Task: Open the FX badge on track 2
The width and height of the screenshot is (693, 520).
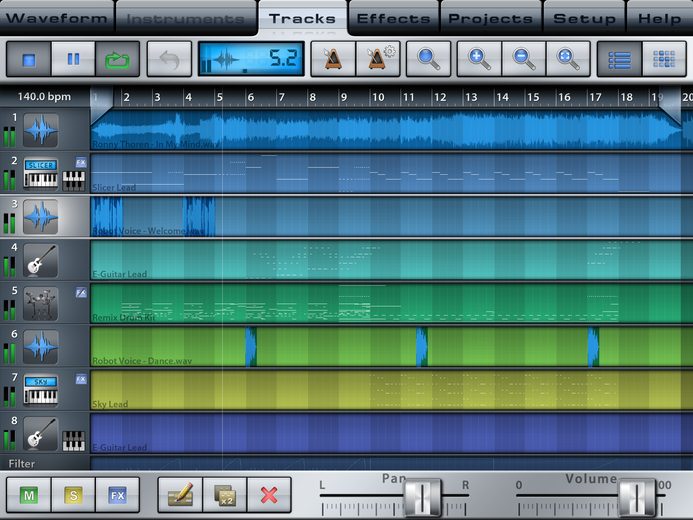Action: tap(80, 162)
